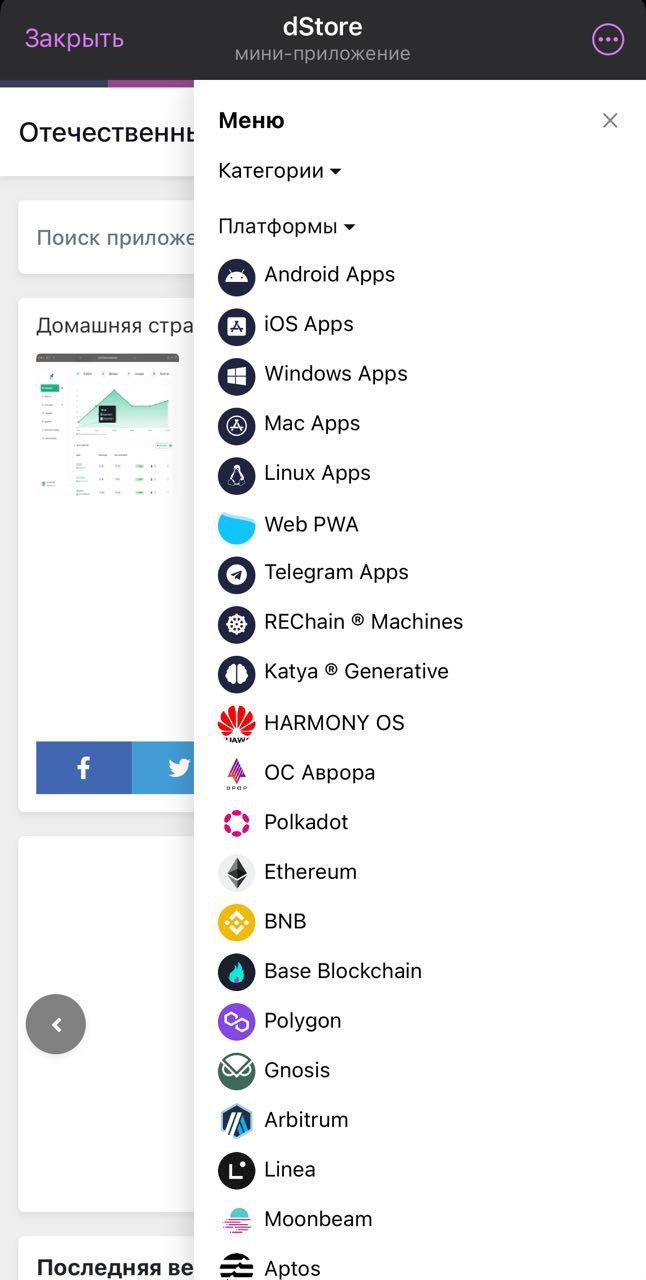Select Katya Generative menu entry
Viewport: 646px width, 1280px height.
355,672
